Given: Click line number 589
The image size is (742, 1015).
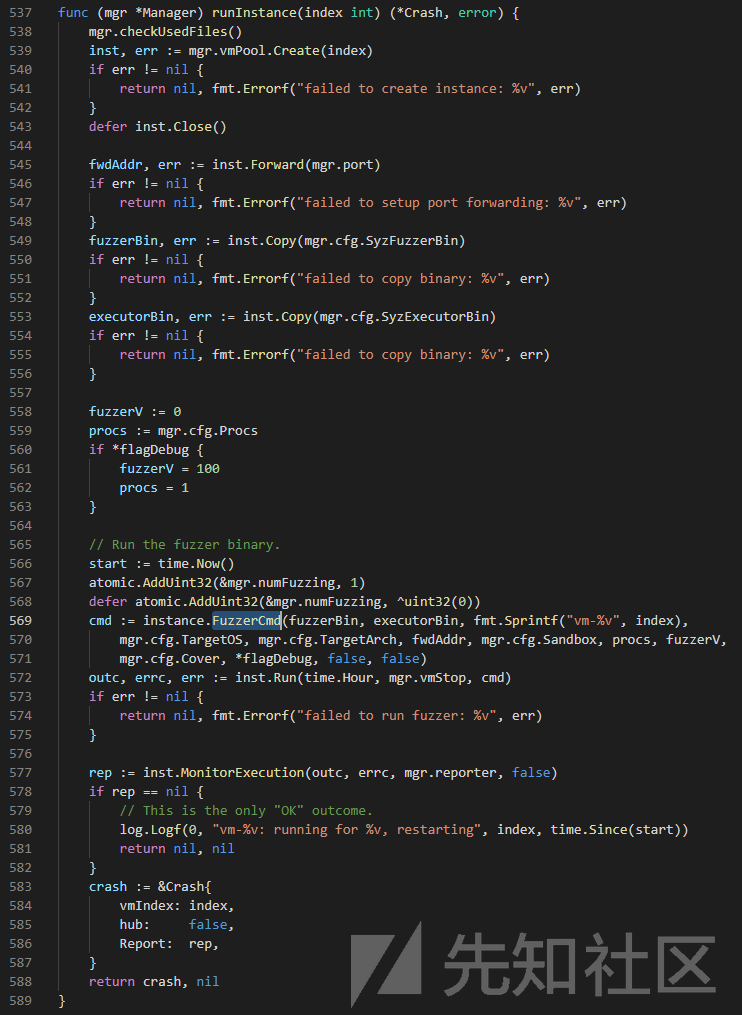Looking at the screenshot, I should (x=21, y=1000).
